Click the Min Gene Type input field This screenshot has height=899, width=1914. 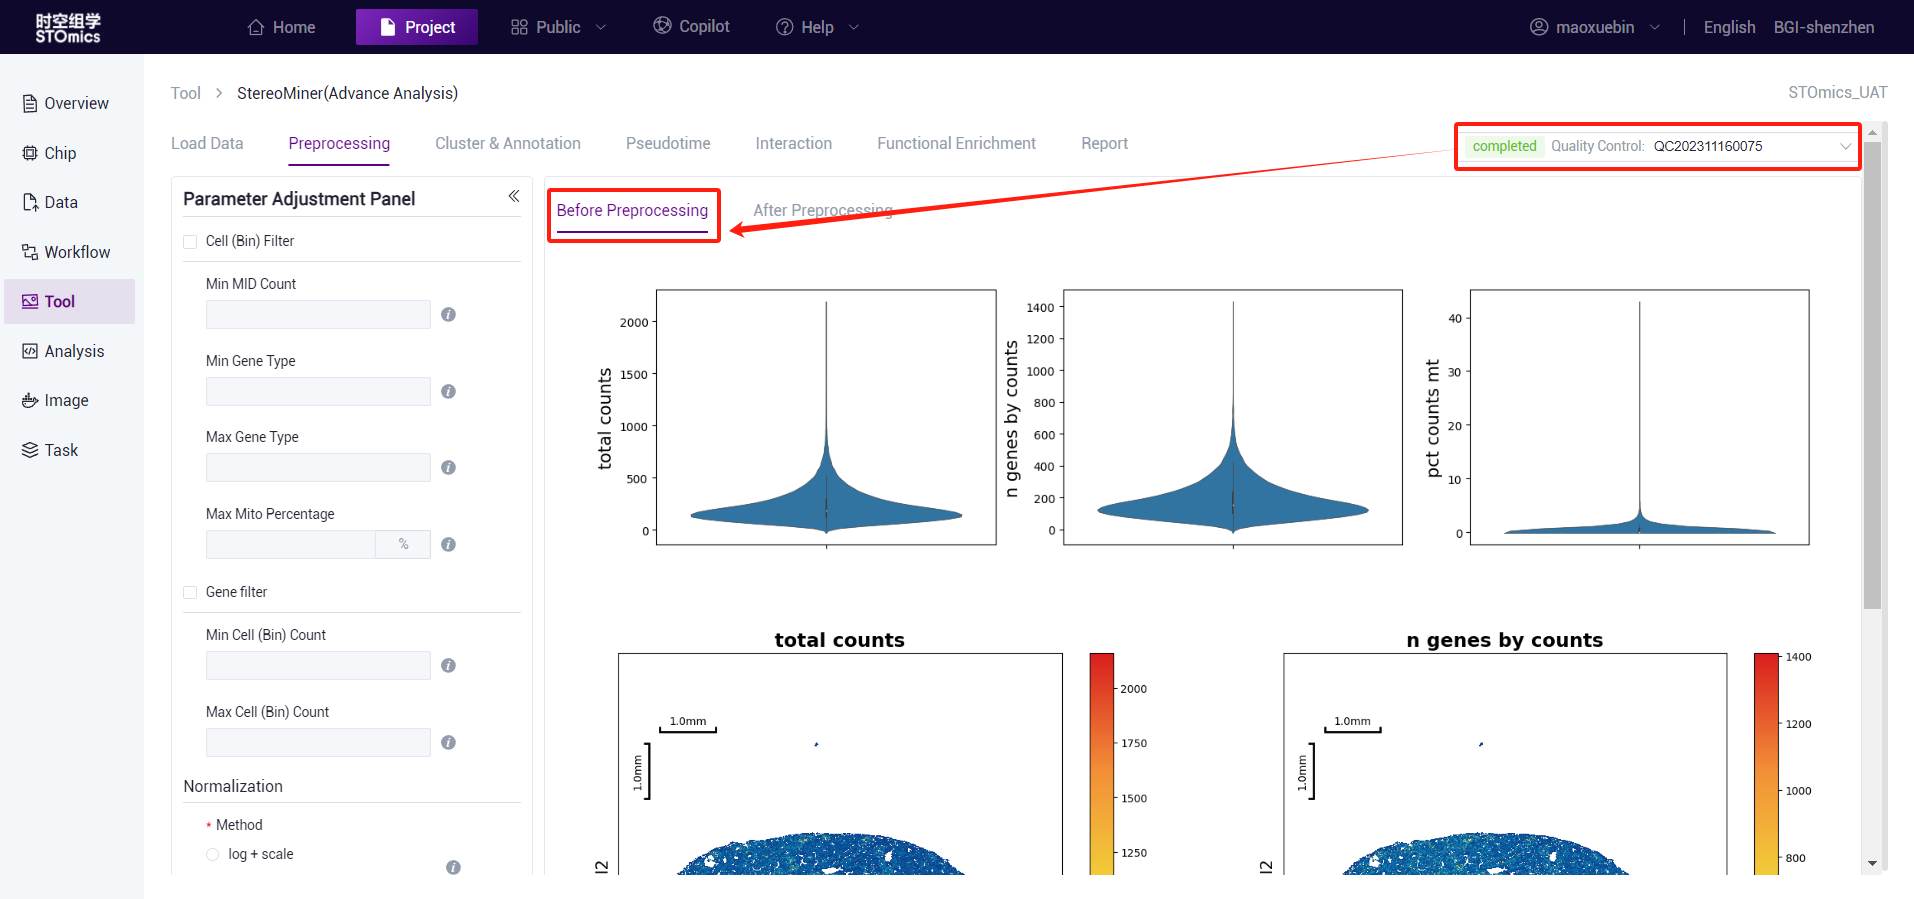pos(318,391)
